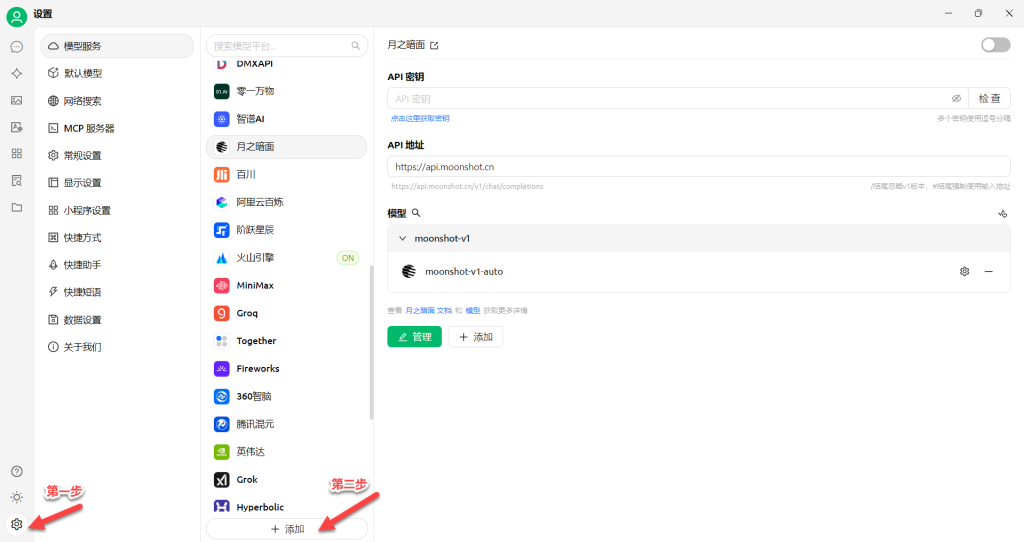The height and width of the screenshot is (542, 1024).
Task: Select the Fireworks provider
Action: coord(286,369)
